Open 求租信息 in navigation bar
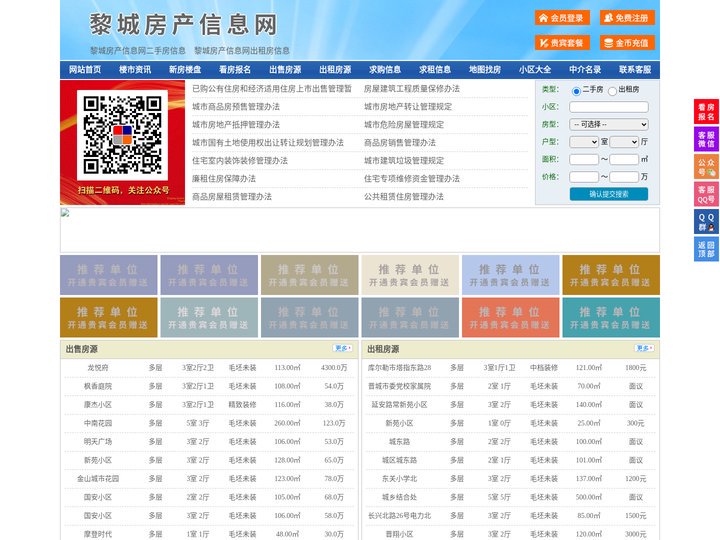Screen dimensions: 720x540 click(435, 70)
